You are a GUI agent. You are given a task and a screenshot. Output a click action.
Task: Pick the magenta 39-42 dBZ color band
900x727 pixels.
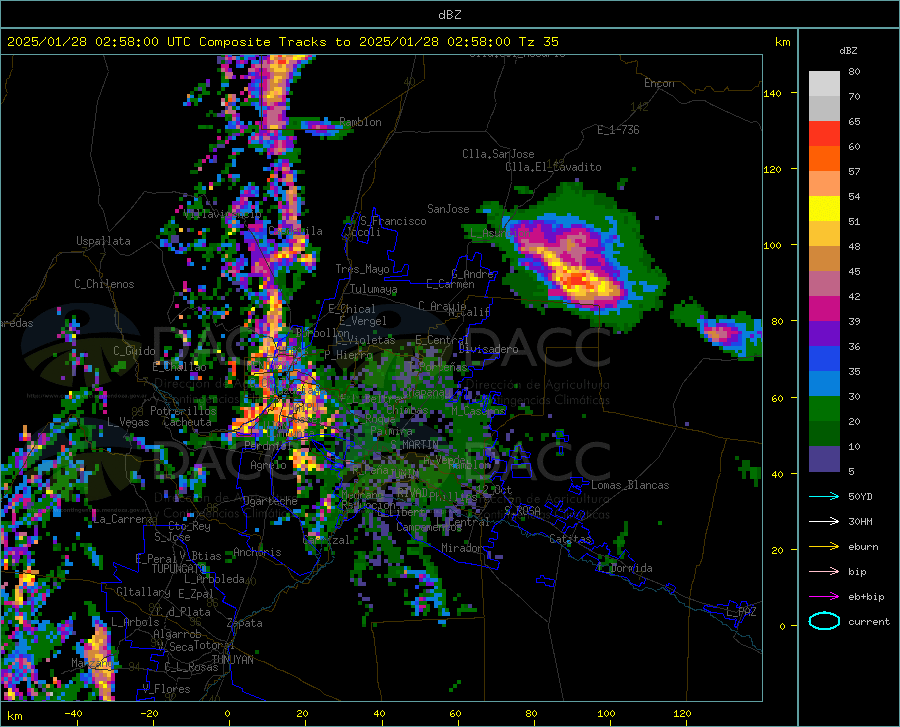(x=824, y=309)
